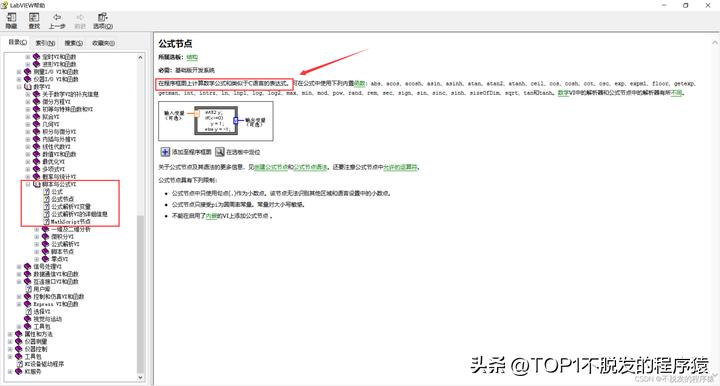Image resolution: width=720 pixels, height=386 pixels.
Task: Click the page icon beside 选择VI
Action: 28,311
